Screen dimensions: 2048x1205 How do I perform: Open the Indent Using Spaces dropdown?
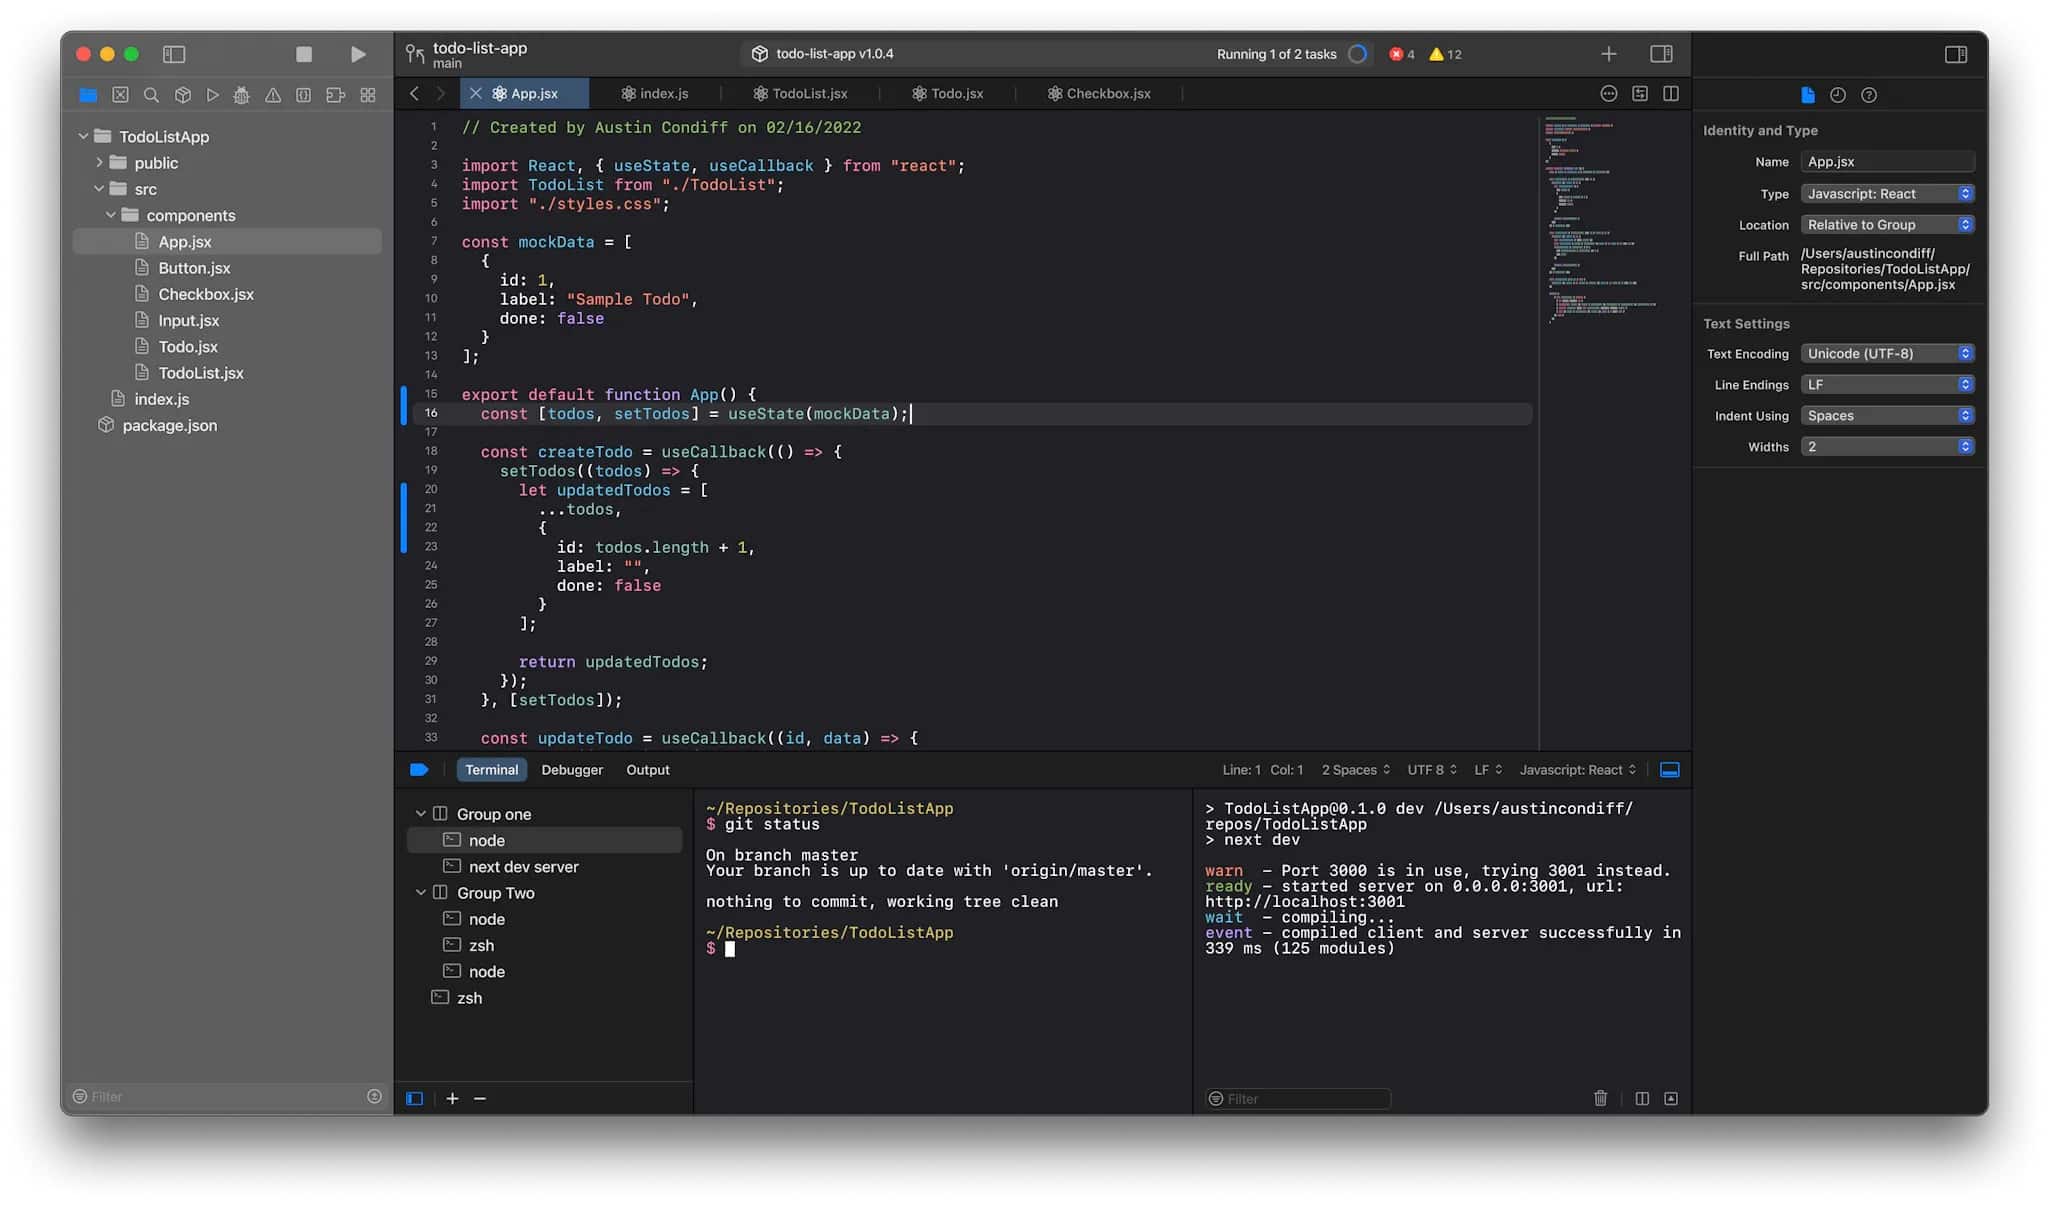point(1887,416)
